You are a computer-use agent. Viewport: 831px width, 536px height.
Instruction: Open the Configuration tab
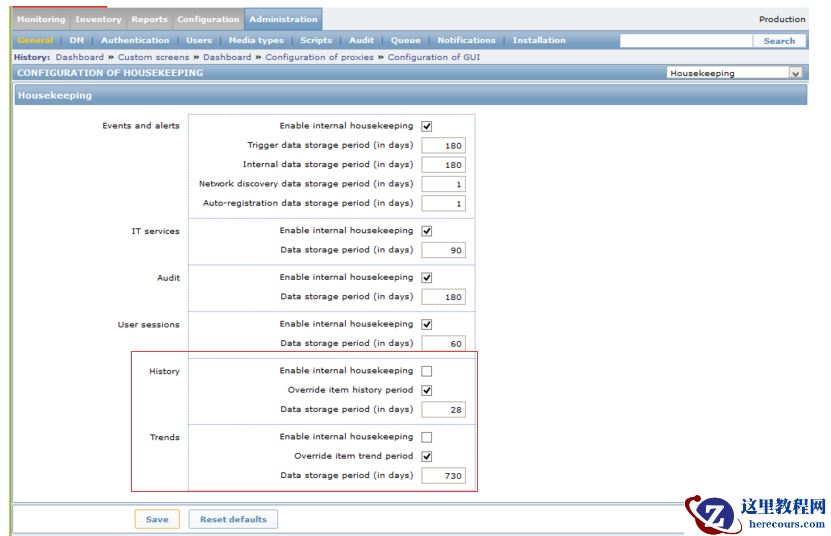208,20
